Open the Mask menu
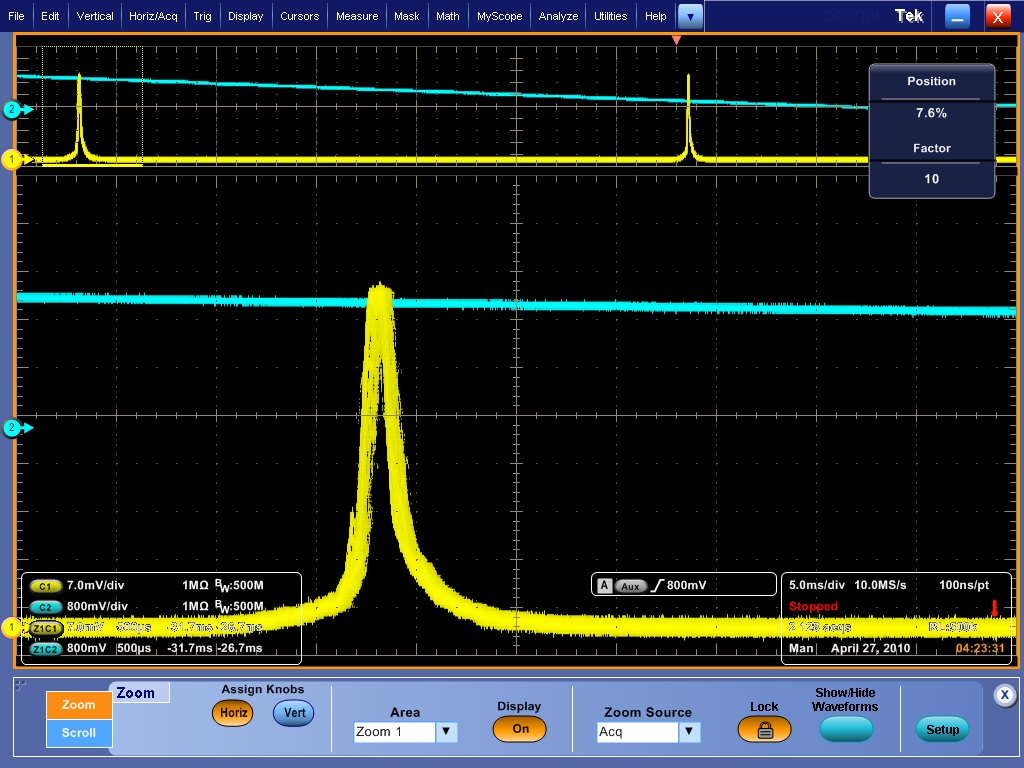Viewport: 1024px width, 768px height. pos(407,16)
